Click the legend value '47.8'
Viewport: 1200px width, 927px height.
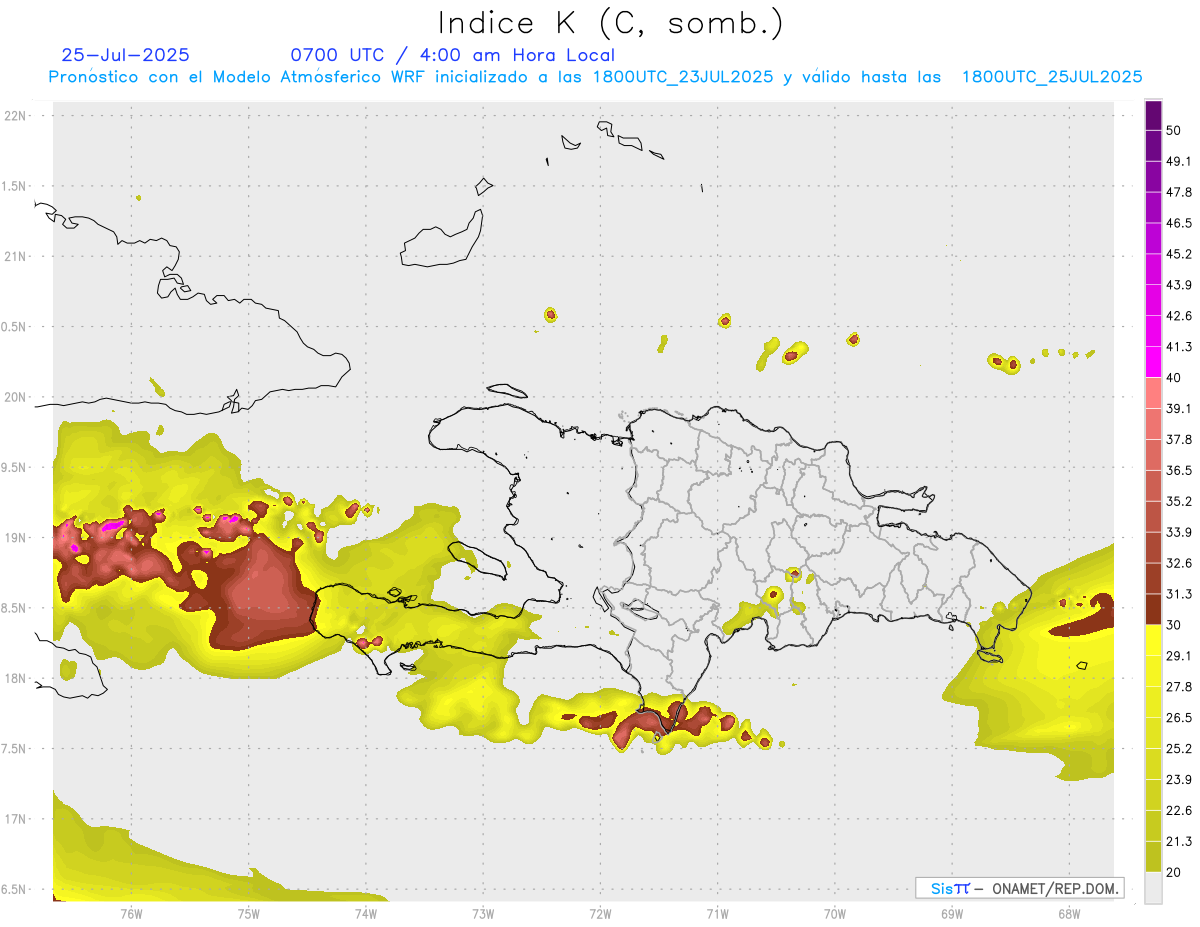point(1179,192)
